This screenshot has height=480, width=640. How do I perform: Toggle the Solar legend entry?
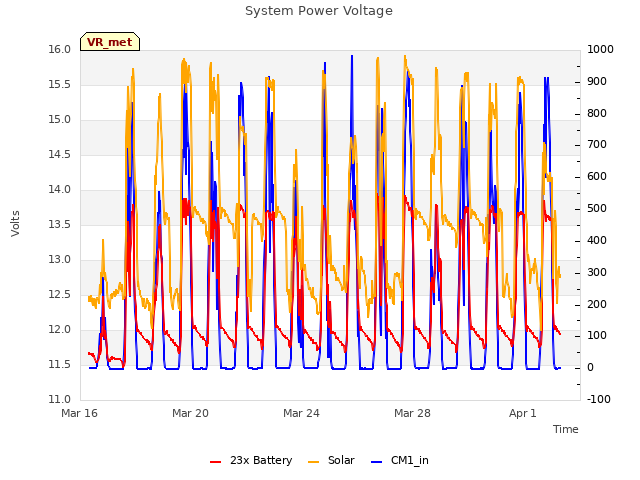pos(331,460)
